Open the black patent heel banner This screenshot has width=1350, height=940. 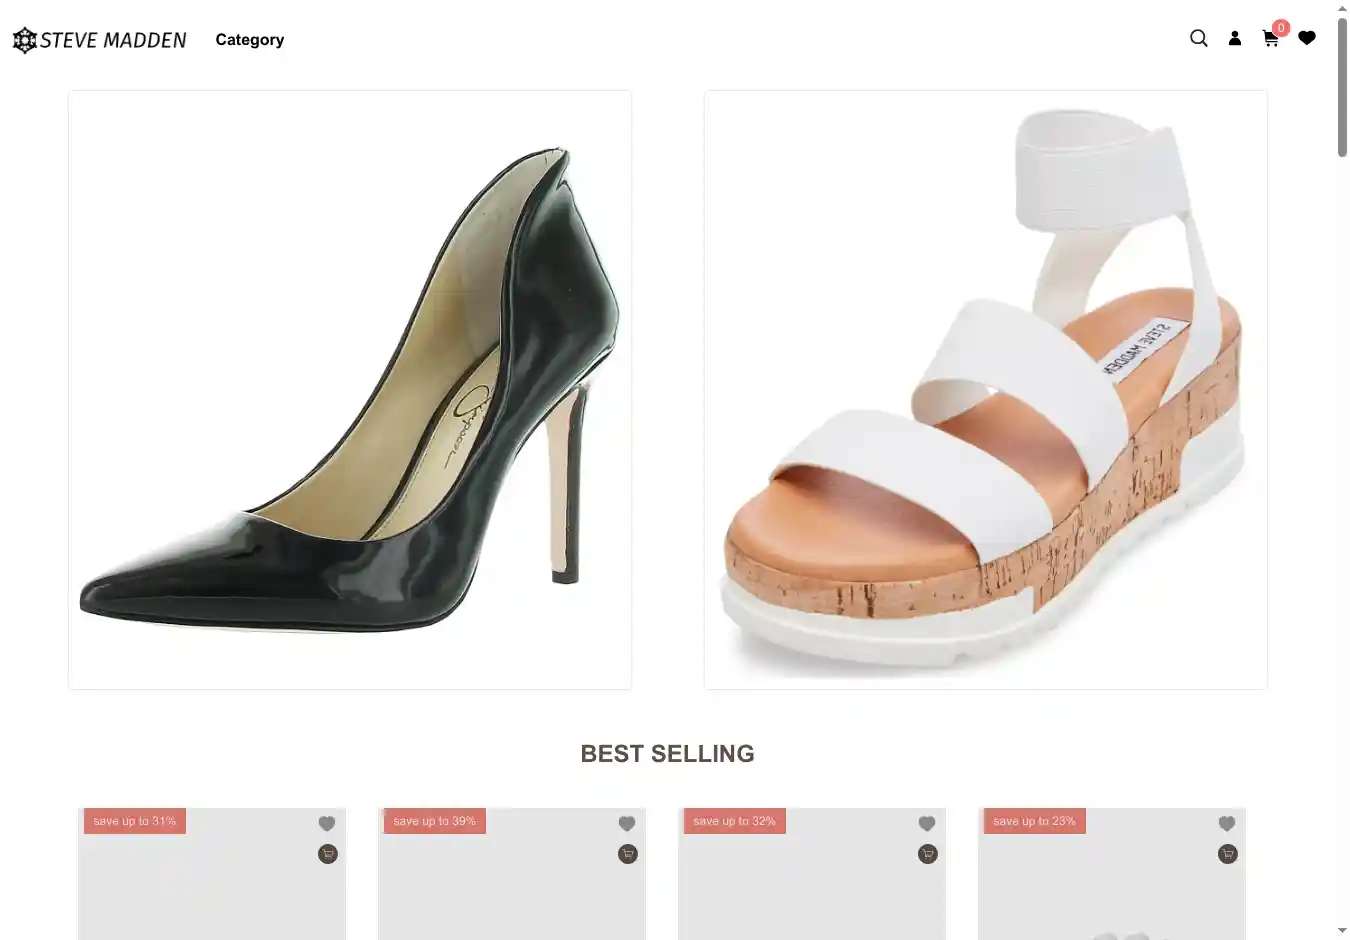pos(350,390)
